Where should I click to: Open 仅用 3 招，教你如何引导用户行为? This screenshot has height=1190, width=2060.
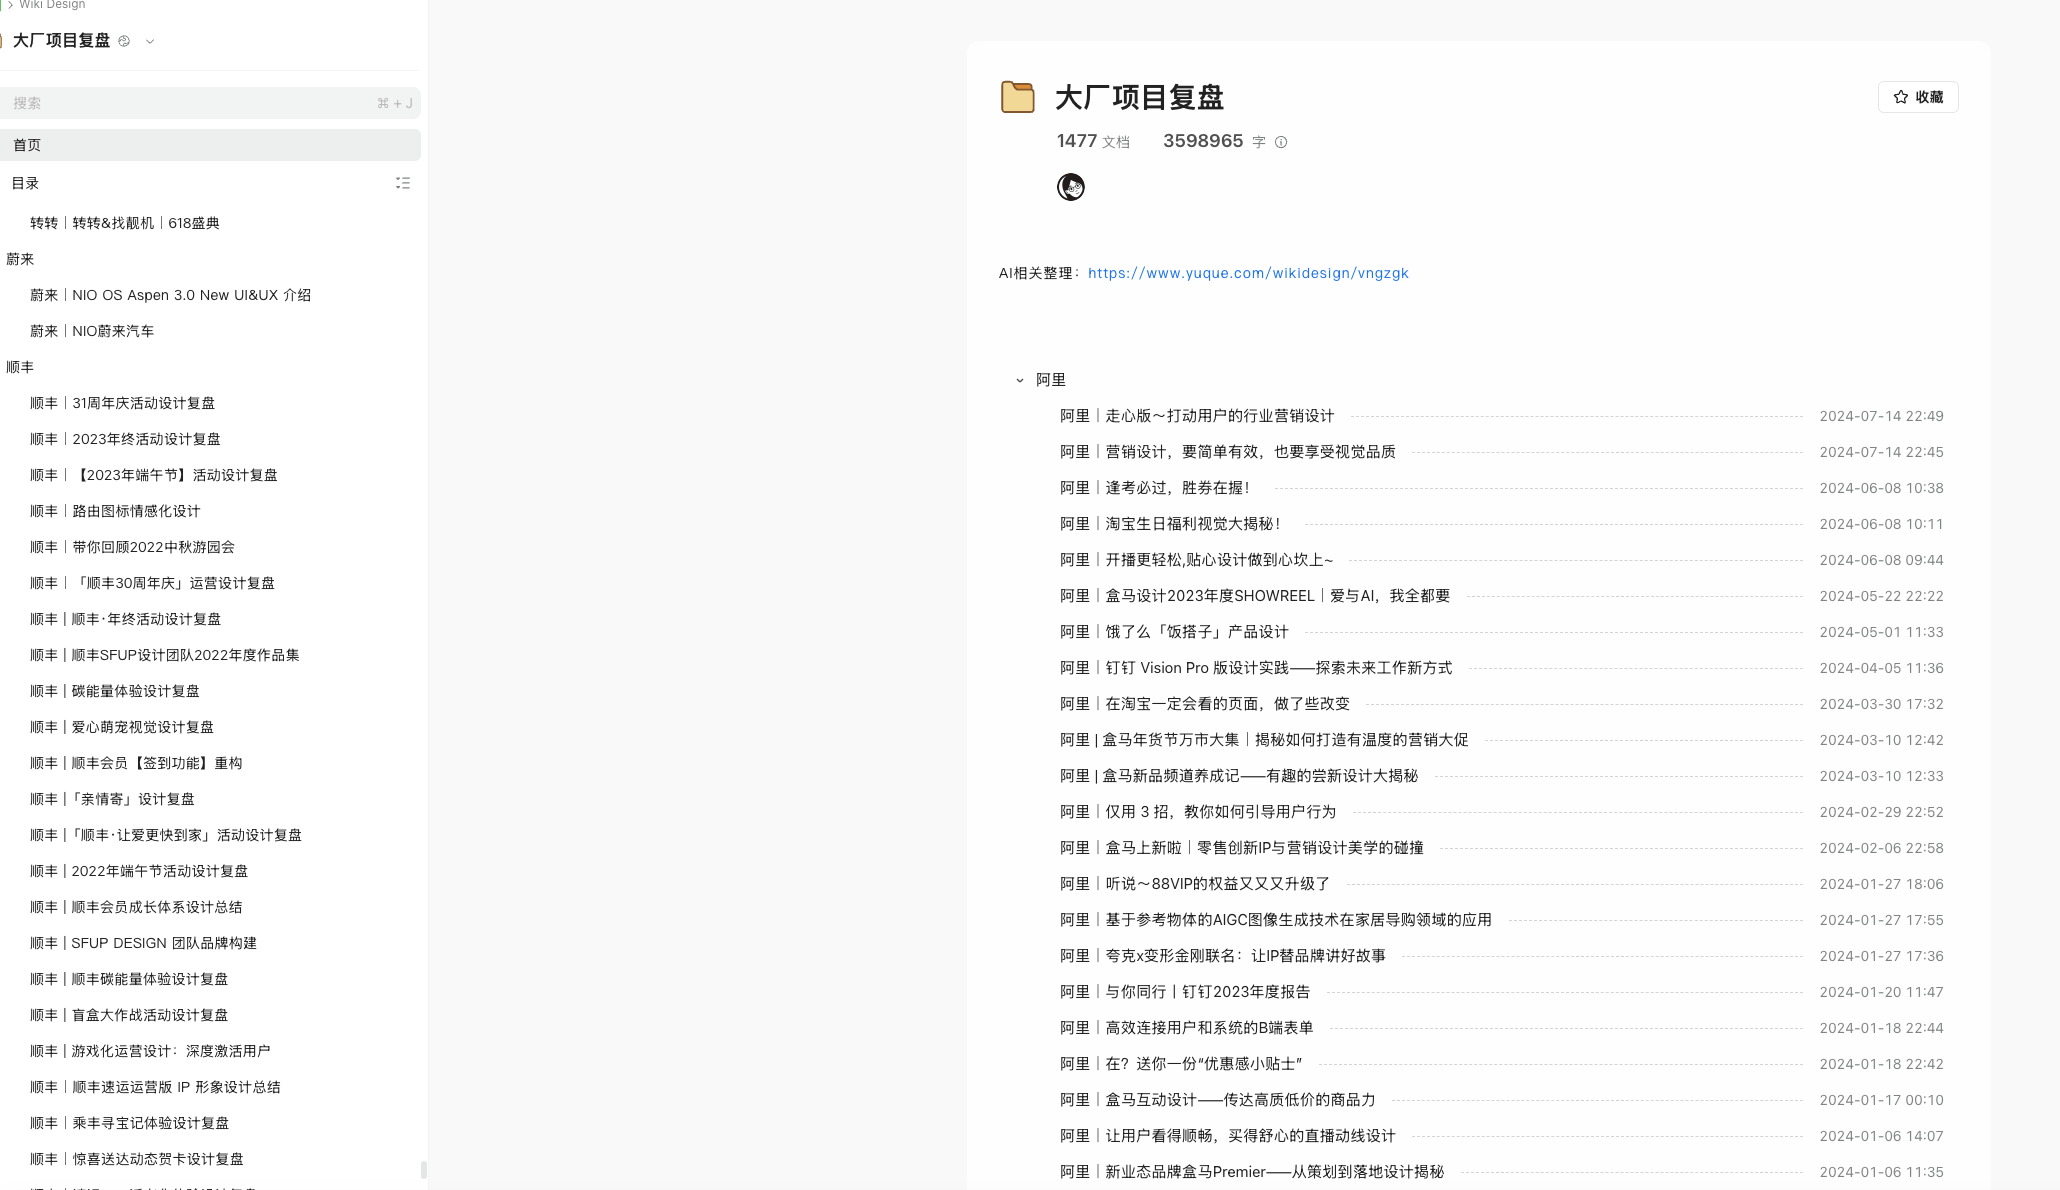click(x=1198, y=812)
